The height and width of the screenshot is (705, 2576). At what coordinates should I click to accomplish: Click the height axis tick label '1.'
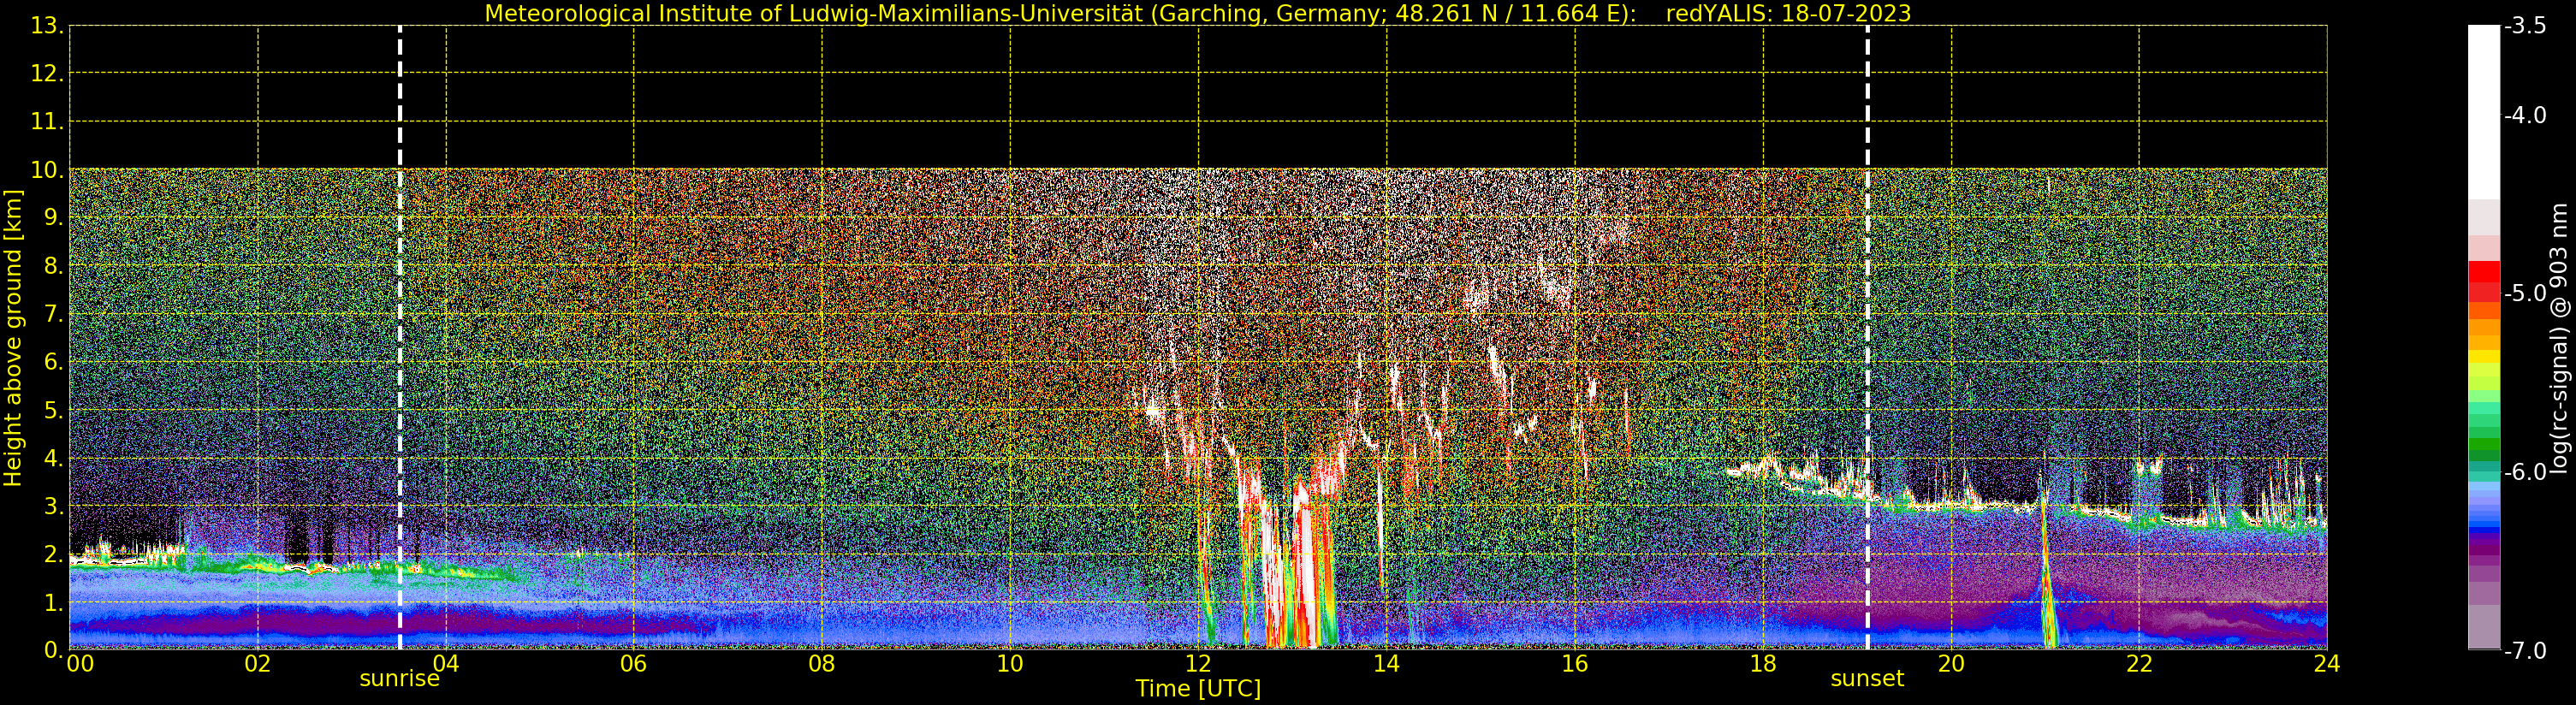pos(53,602)
